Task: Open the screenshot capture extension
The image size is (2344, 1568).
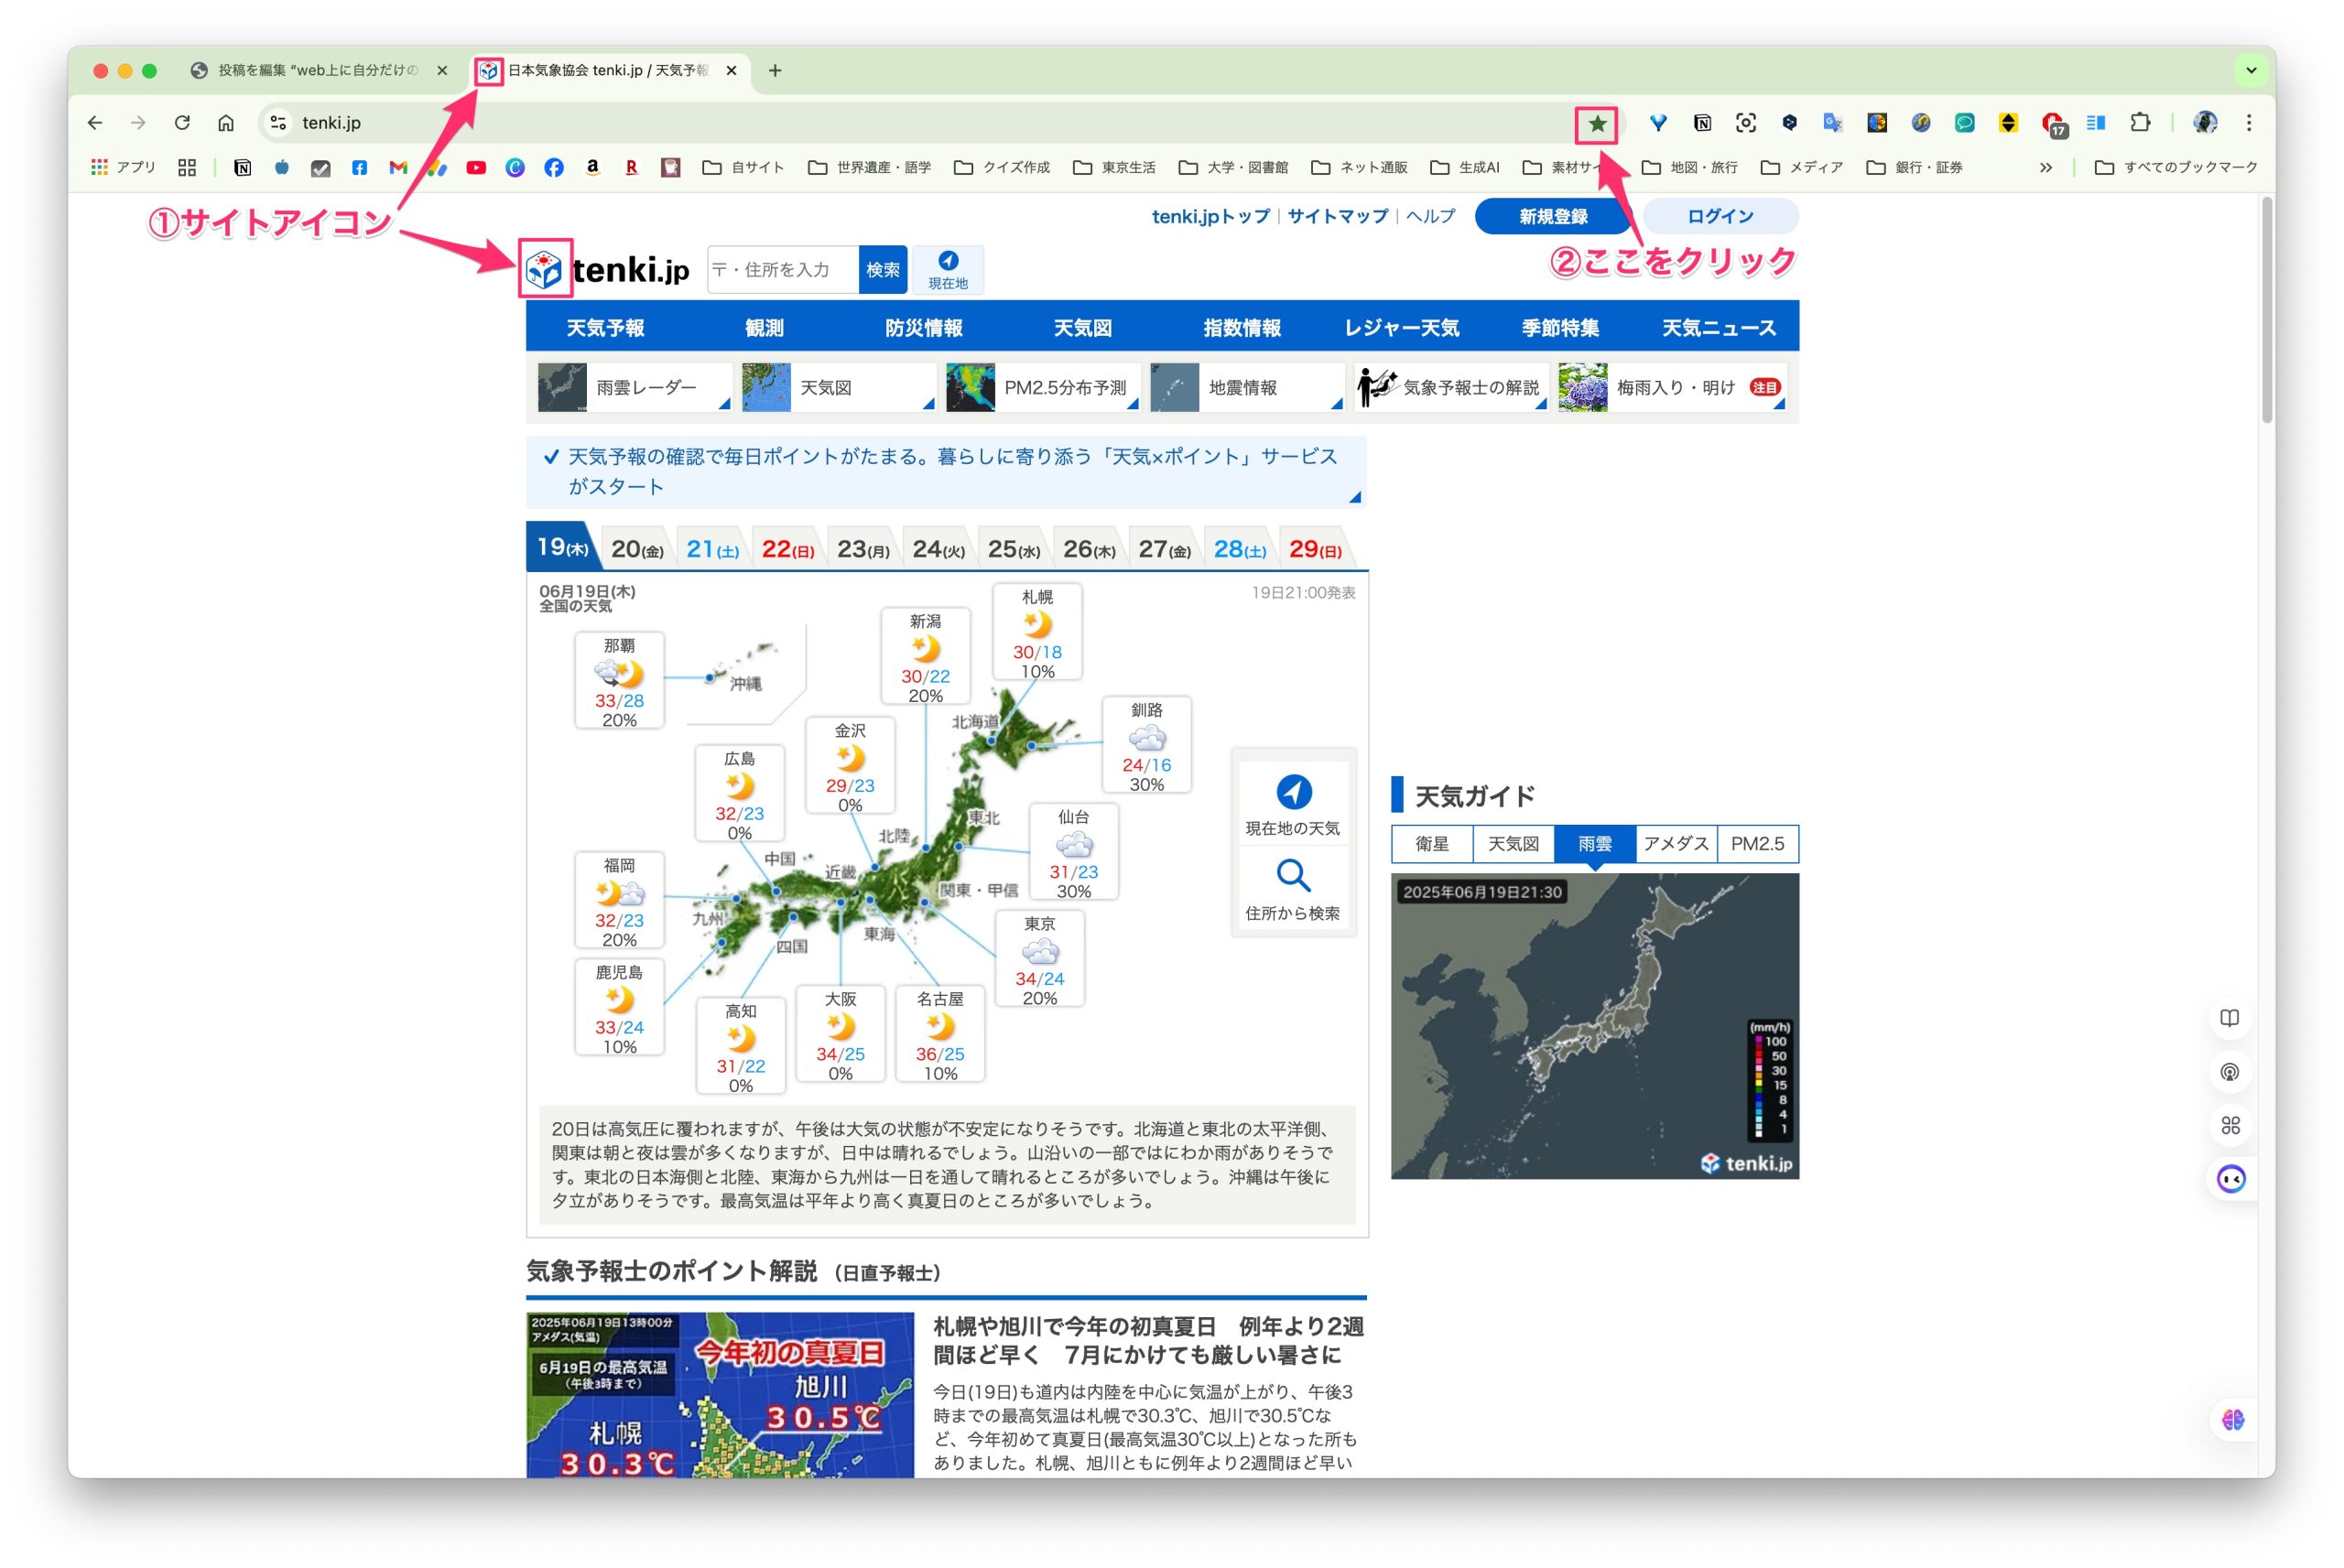Action: point(1746,123)
